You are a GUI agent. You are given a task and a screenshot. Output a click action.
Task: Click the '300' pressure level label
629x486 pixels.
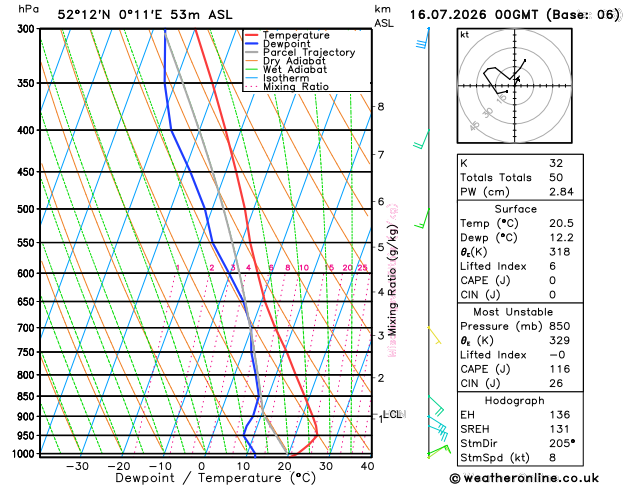click(x=28, y=29)
